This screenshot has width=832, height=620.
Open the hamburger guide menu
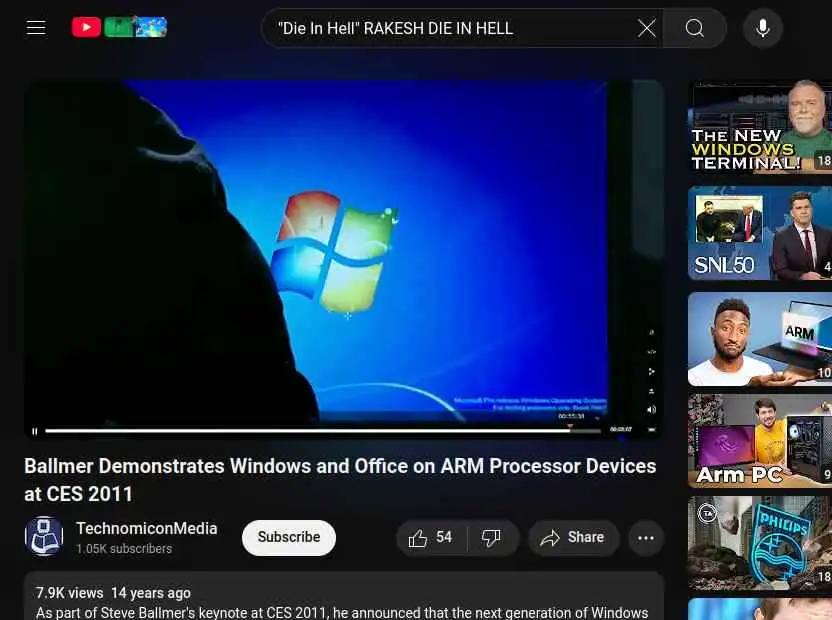pyautogui.click(x=36, y=28)
